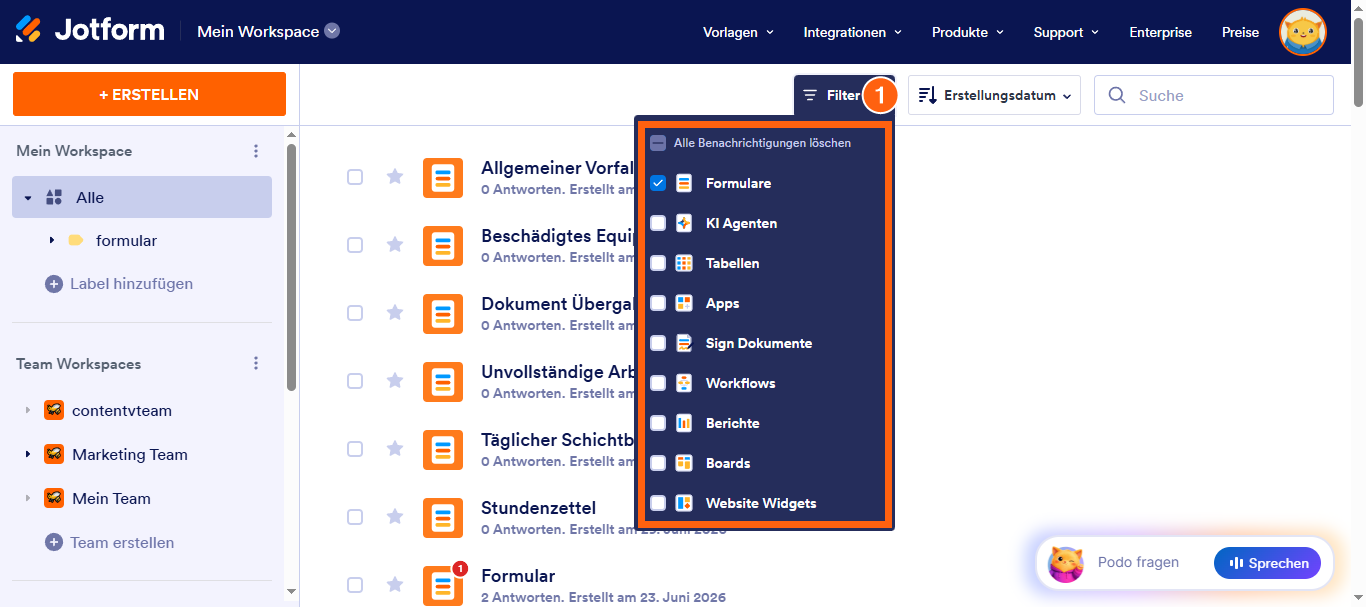Star the Unvollständige Arbeit form
Viewport: 1366px width, 607px height.
[395, 381]
